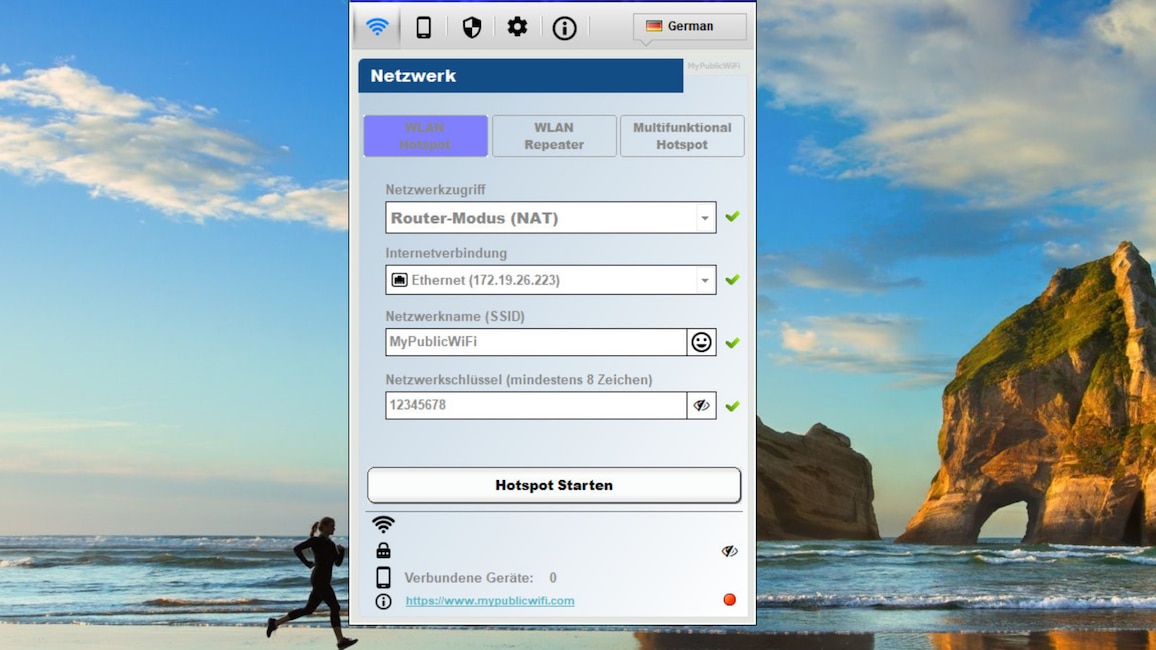Viewport: 1156px width, 650px height.
Task: Open the settings gear icon
Action: coord(517,27)
